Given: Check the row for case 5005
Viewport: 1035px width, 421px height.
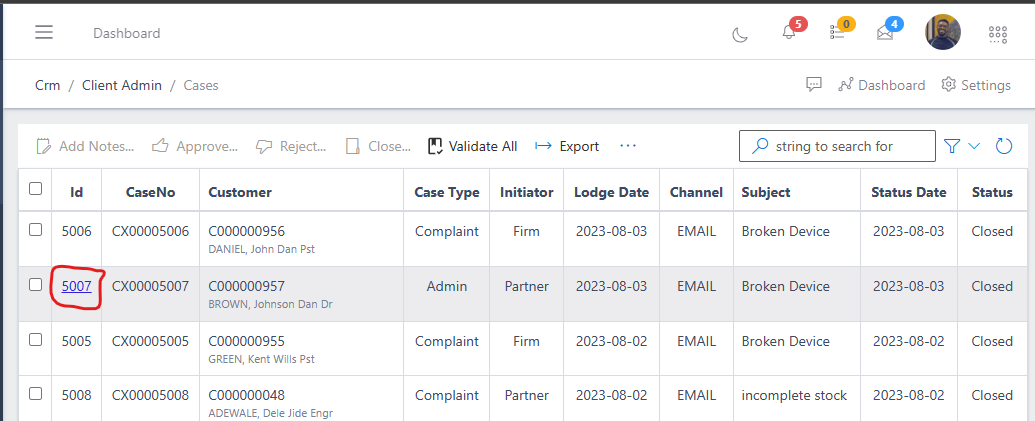Looking at the screenshot, I should 36,340.
